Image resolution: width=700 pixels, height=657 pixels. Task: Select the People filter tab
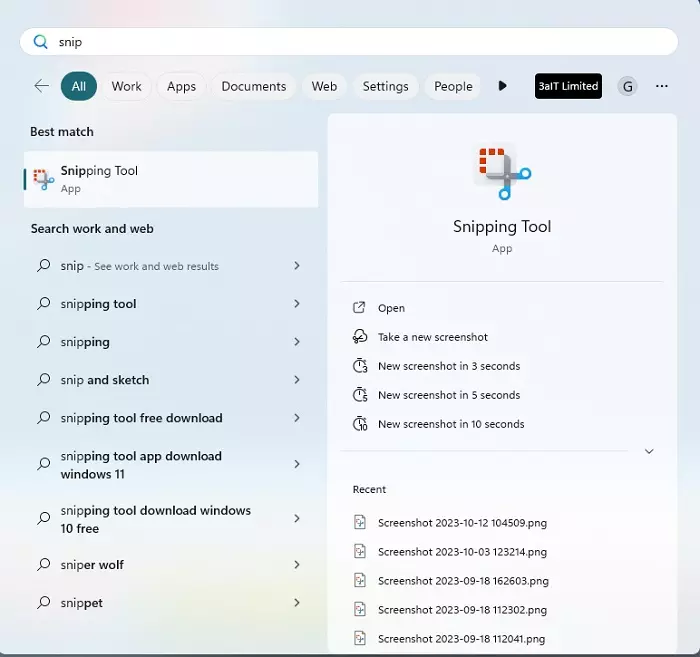coord(453,86)
